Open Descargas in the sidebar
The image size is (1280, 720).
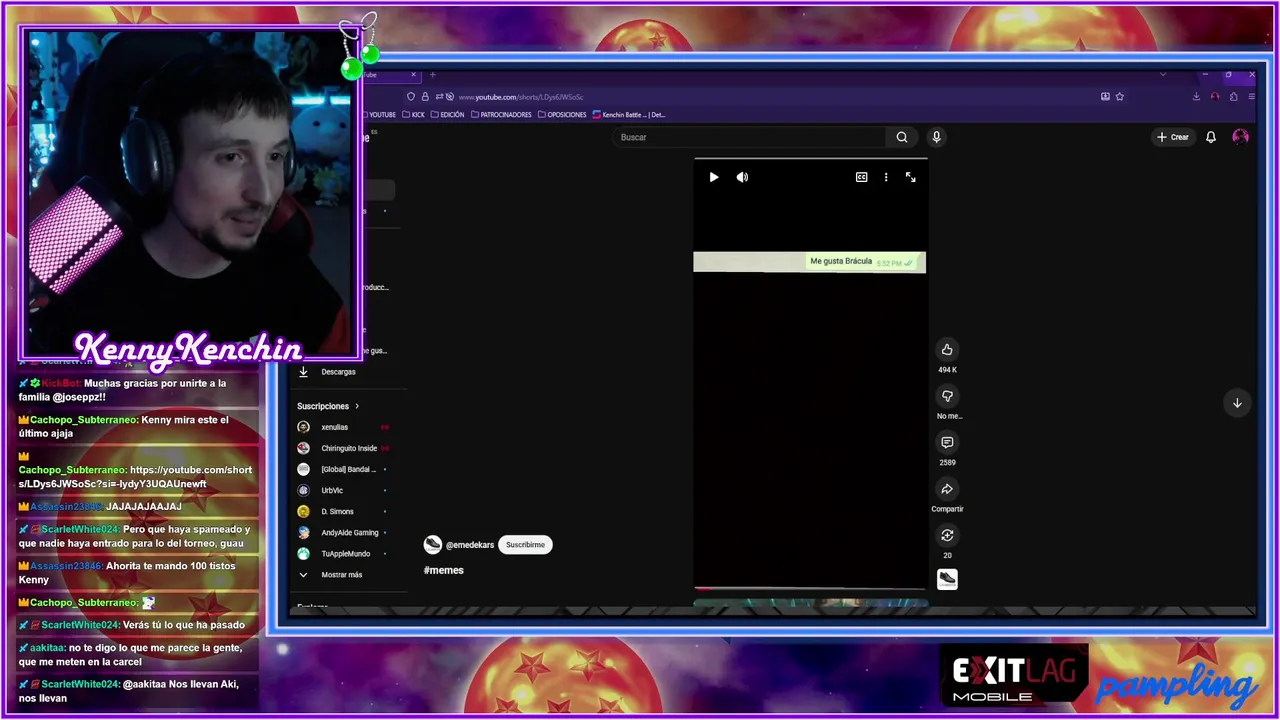click(340, 372)
